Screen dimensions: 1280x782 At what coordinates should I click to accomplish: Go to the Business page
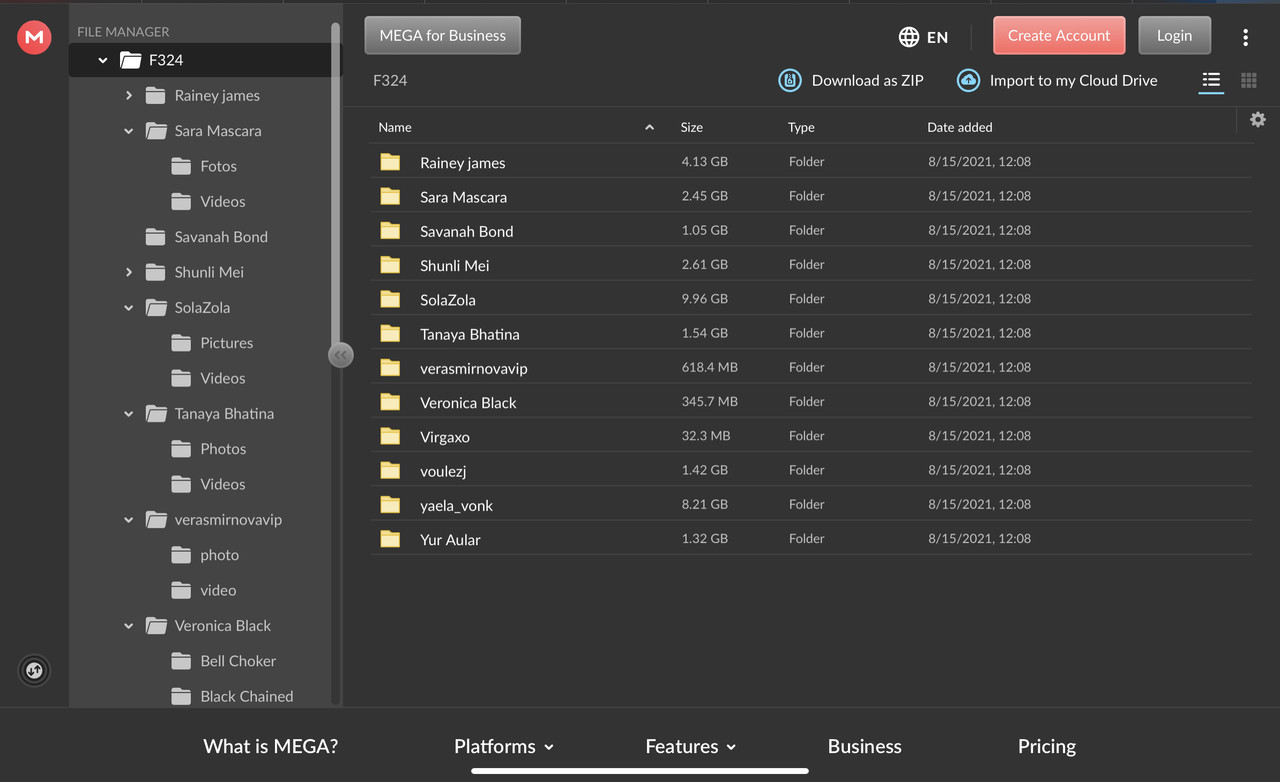[x=865, y=746]
